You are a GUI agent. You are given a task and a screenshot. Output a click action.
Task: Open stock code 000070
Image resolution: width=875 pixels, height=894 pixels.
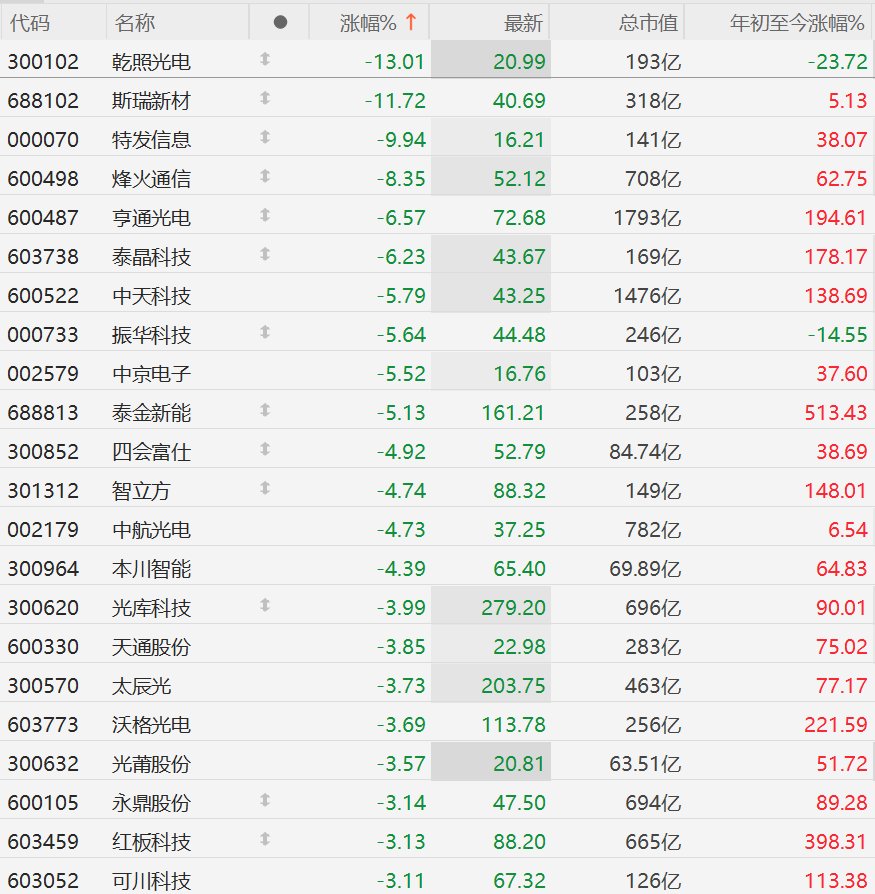tap(43, 140)
